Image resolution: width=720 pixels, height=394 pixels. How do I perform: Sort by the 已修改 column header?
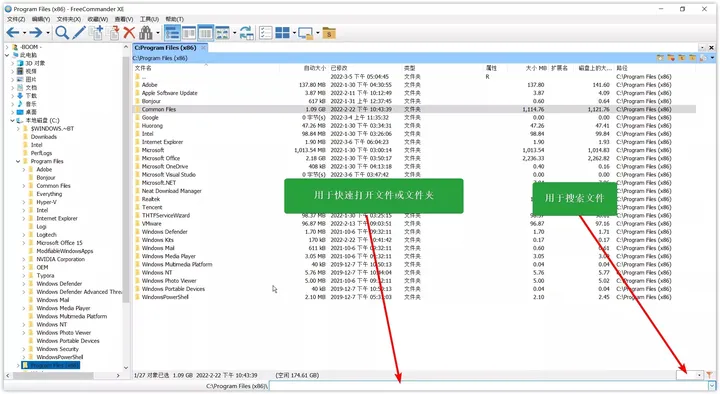[x=339, y=68]
